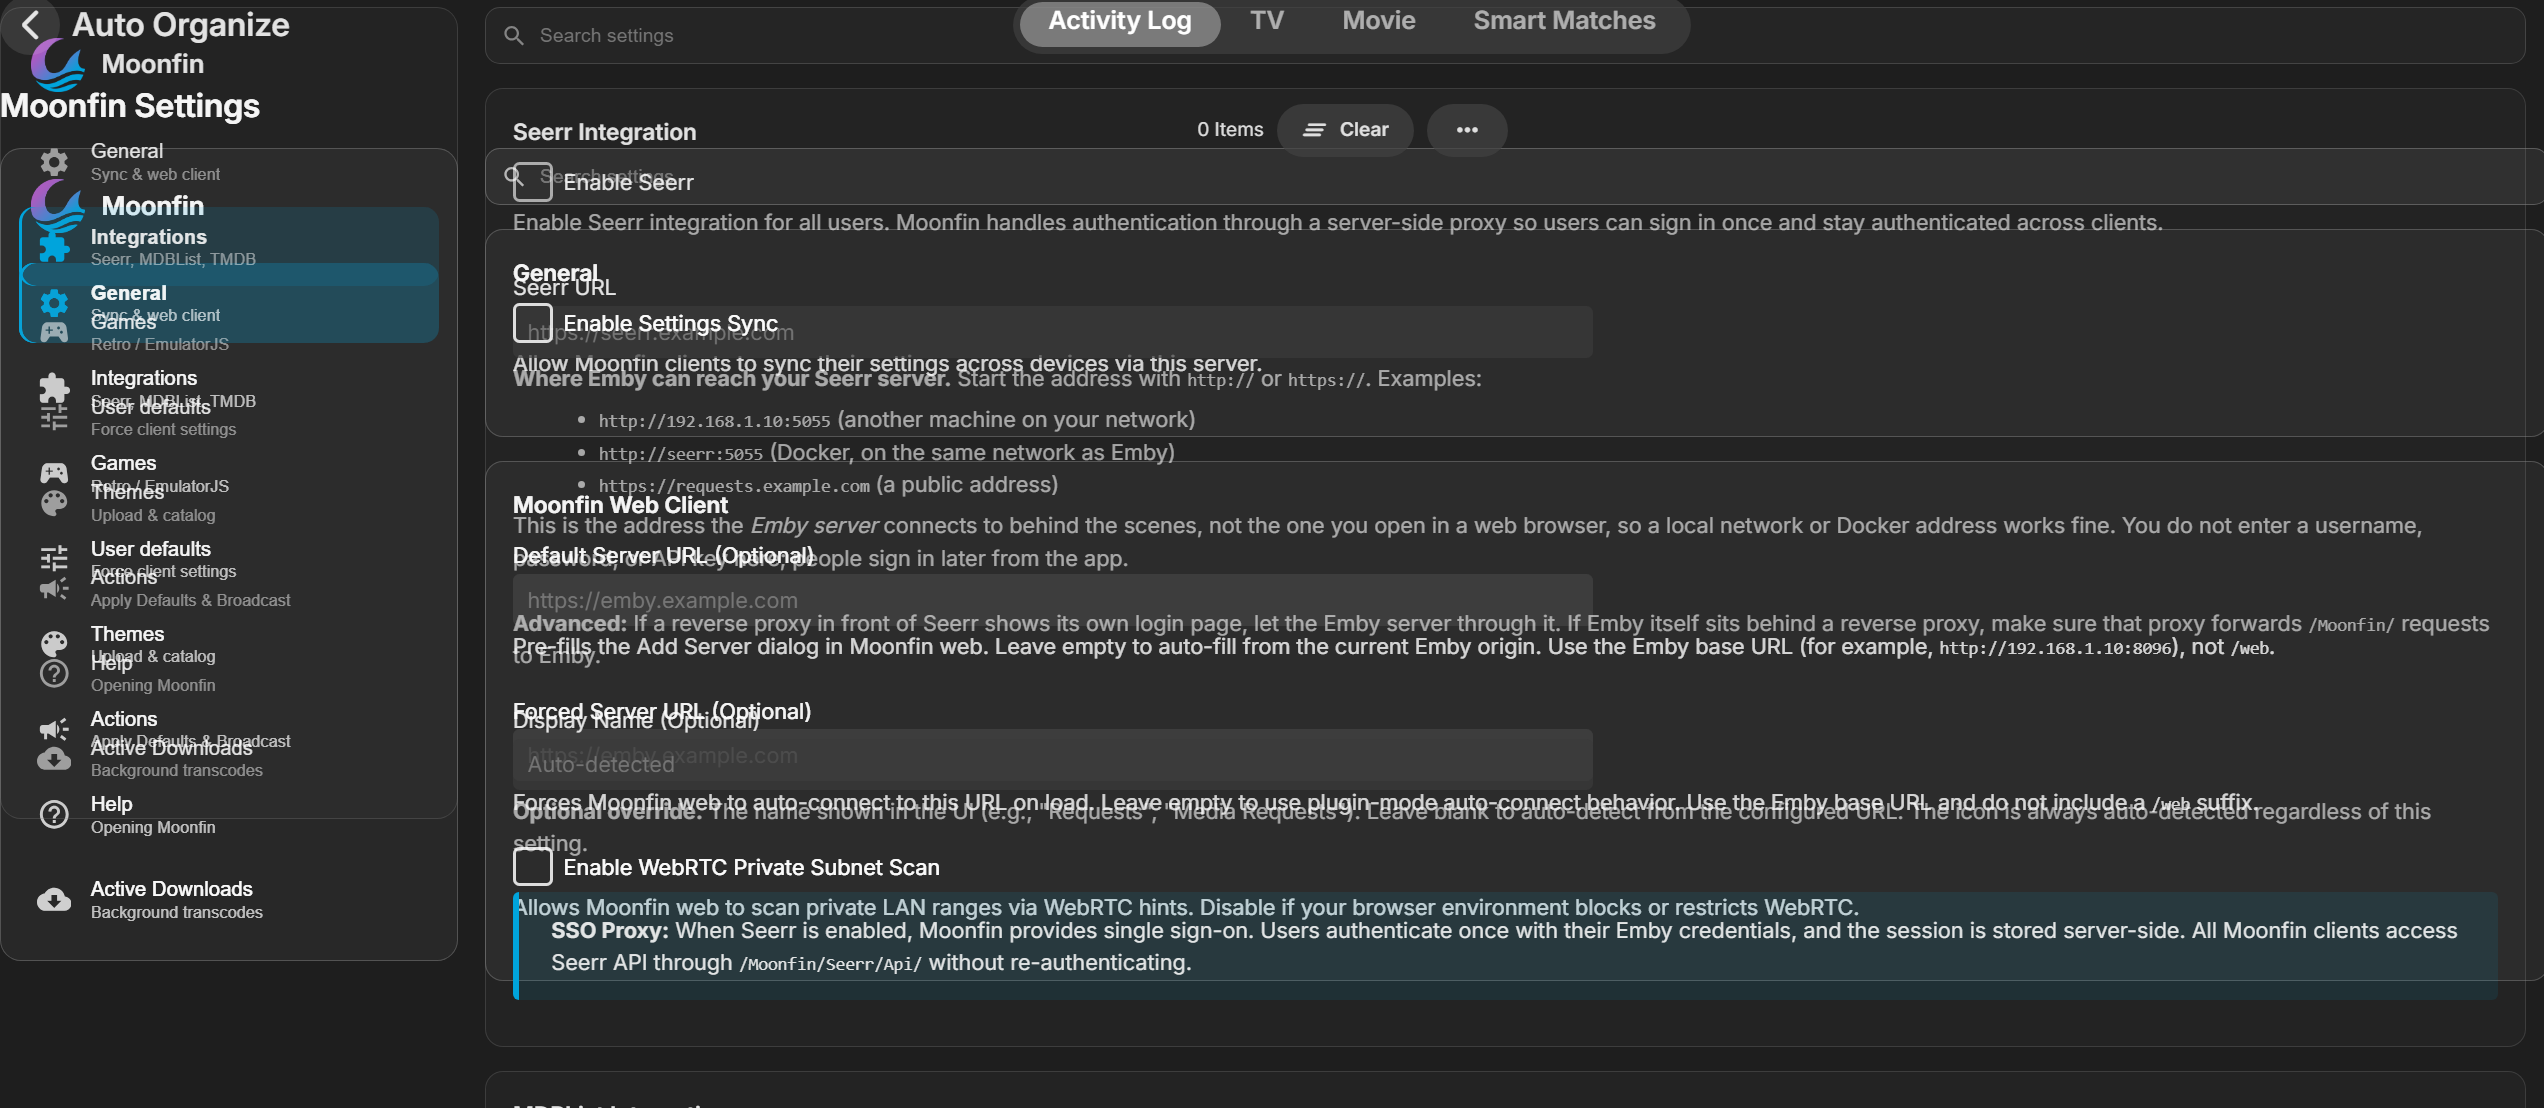
Task: Open the TV tab
Action: 1267,21
